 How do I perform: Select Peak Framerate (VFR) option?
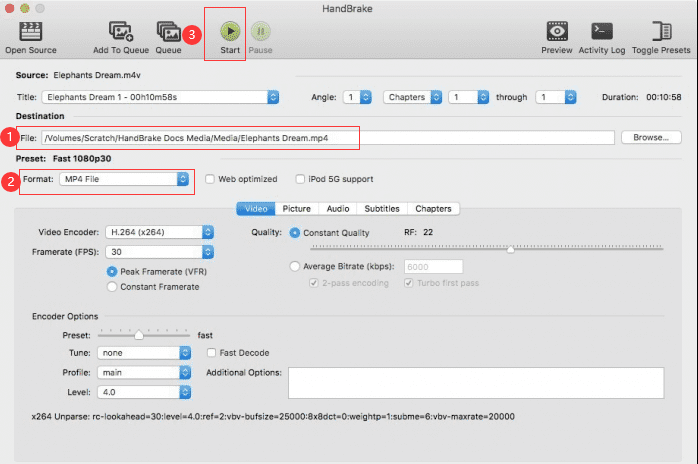(112, 272)
